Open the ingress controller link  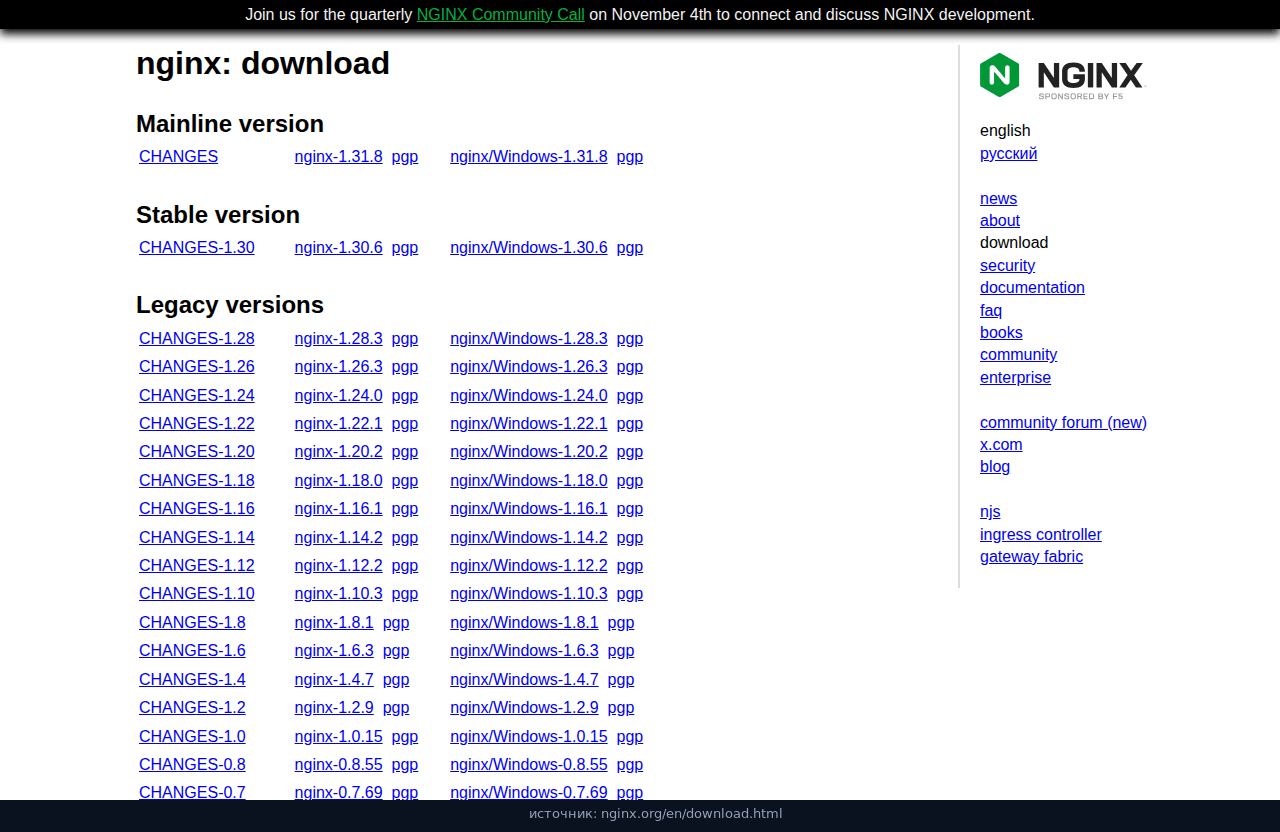1041,534
